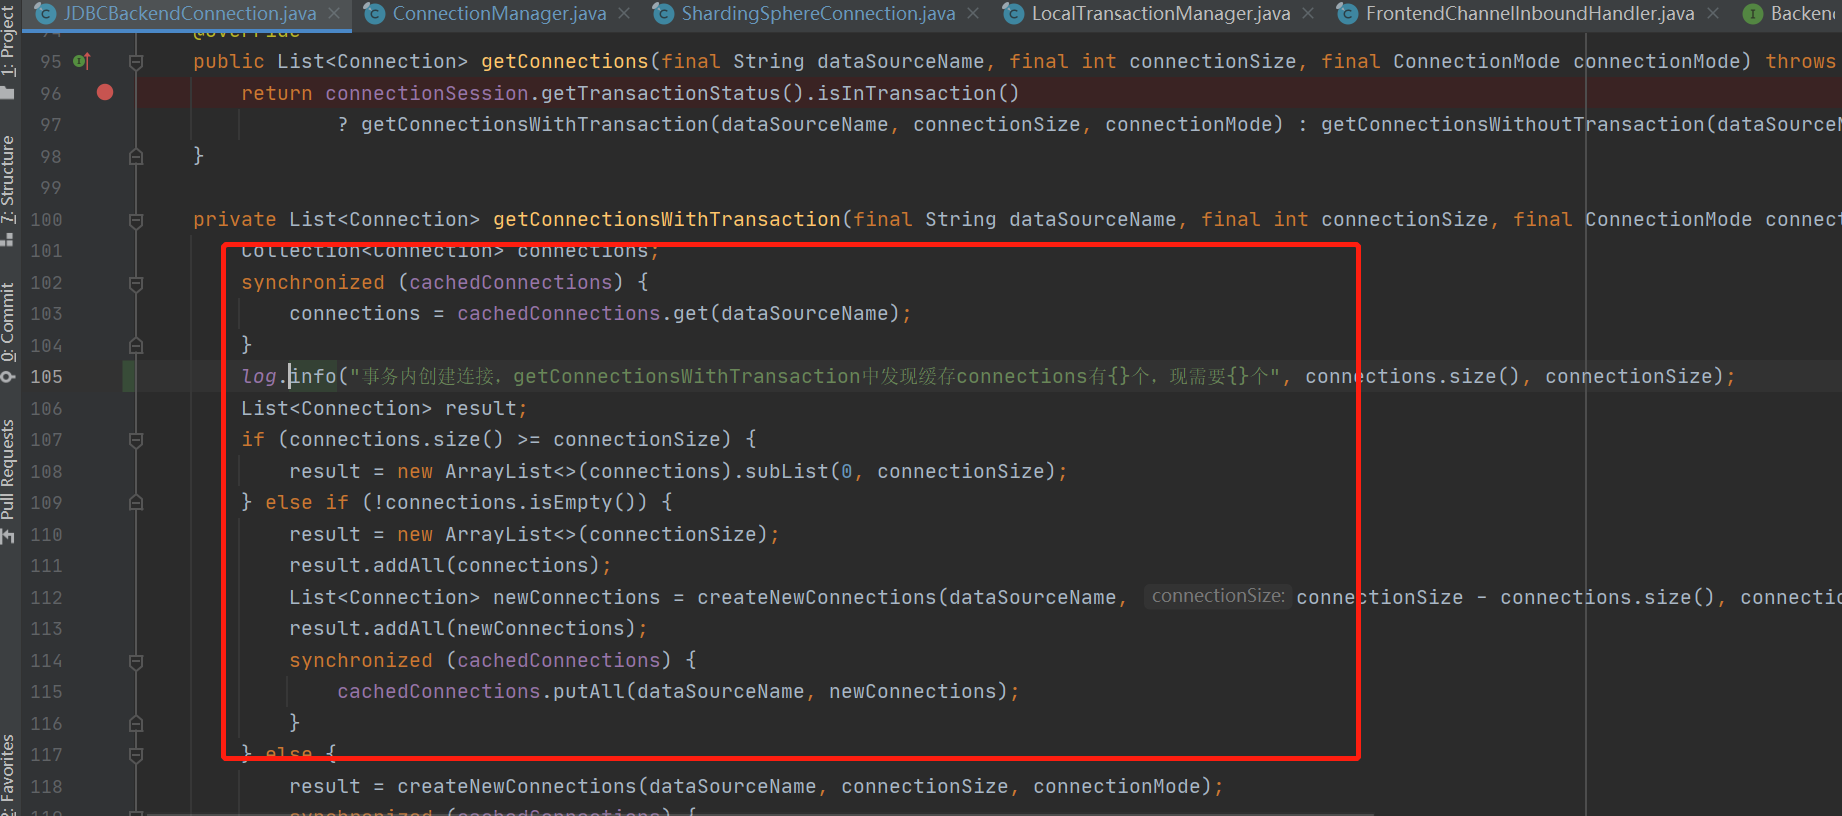Click the Pull Requests tool window icon

(x=8, y=537)
